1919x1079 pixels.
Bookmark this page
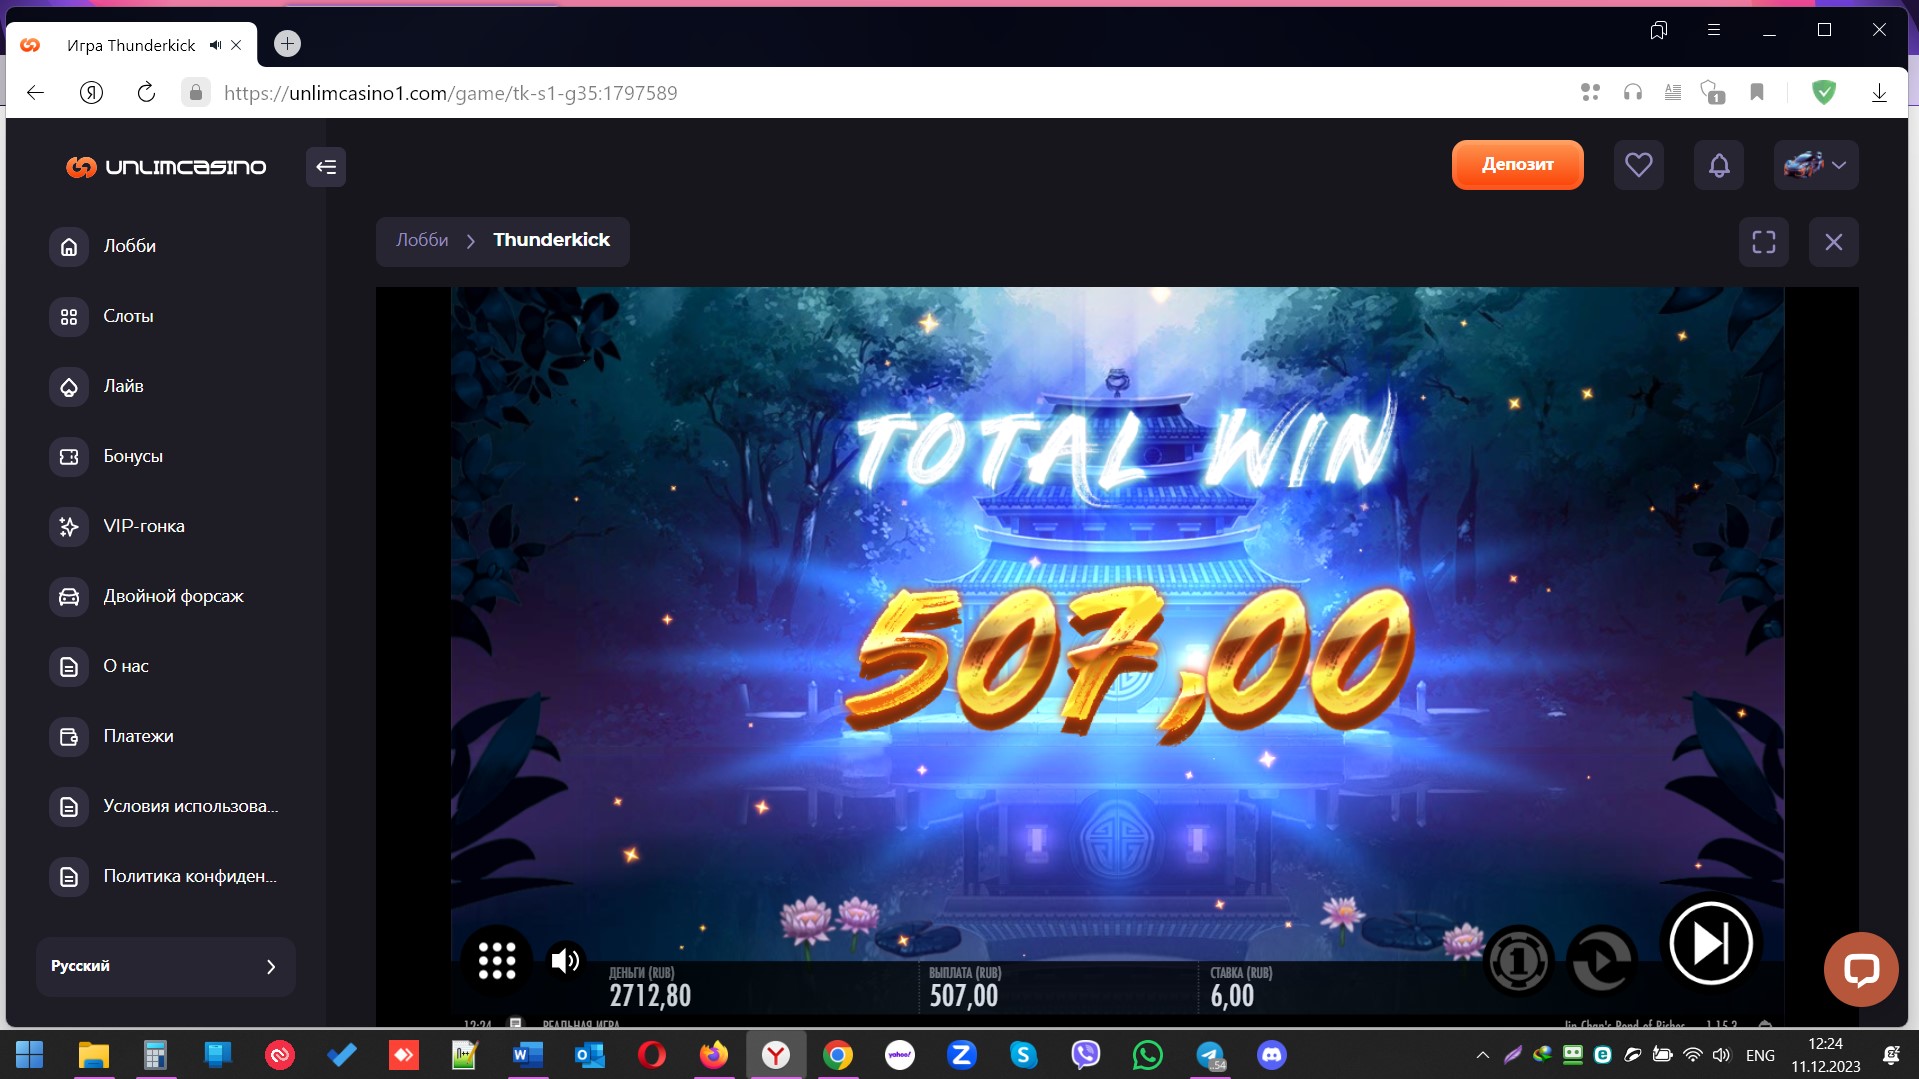(x=1757, y=93)
